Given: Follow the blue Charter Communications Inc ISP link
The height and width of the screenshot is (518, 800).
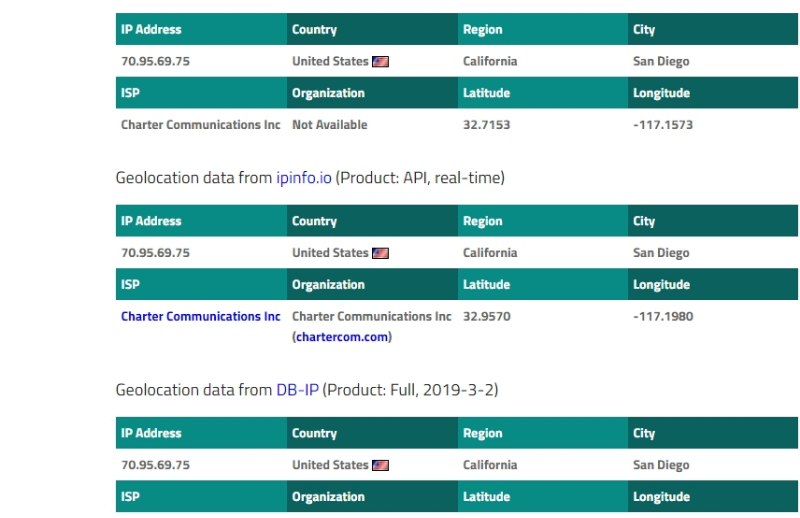Looking at the screenshot, I should (x=200, y=317).
